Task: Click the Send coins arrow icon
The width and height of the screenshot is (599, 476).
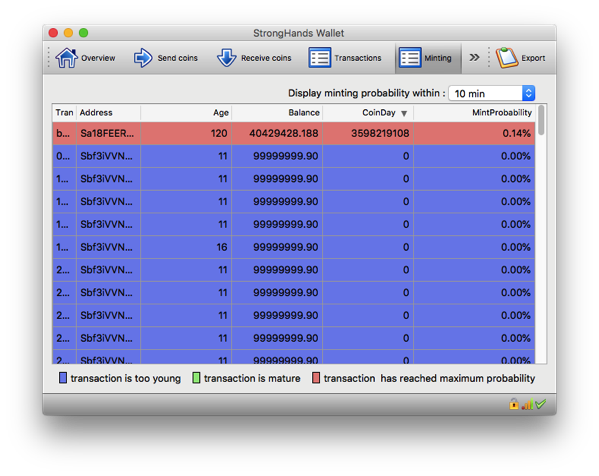Action: tap(143, 58)
